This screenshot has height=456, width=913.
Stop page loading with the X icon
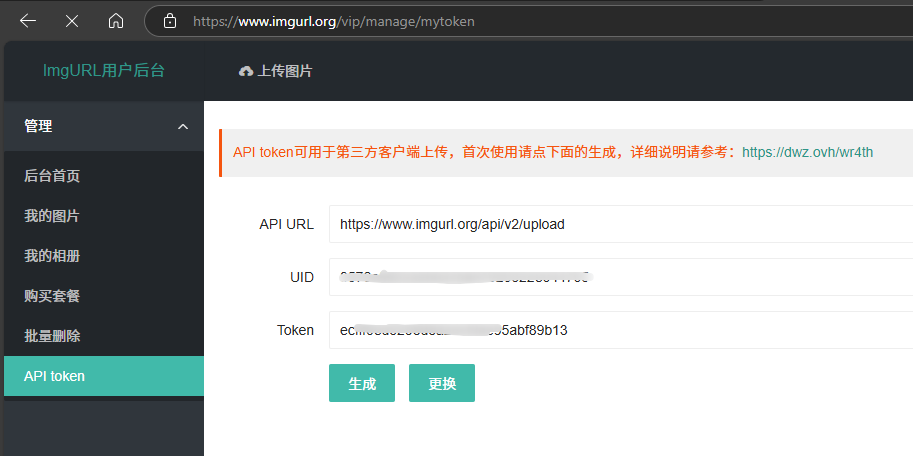click(72, 22)
